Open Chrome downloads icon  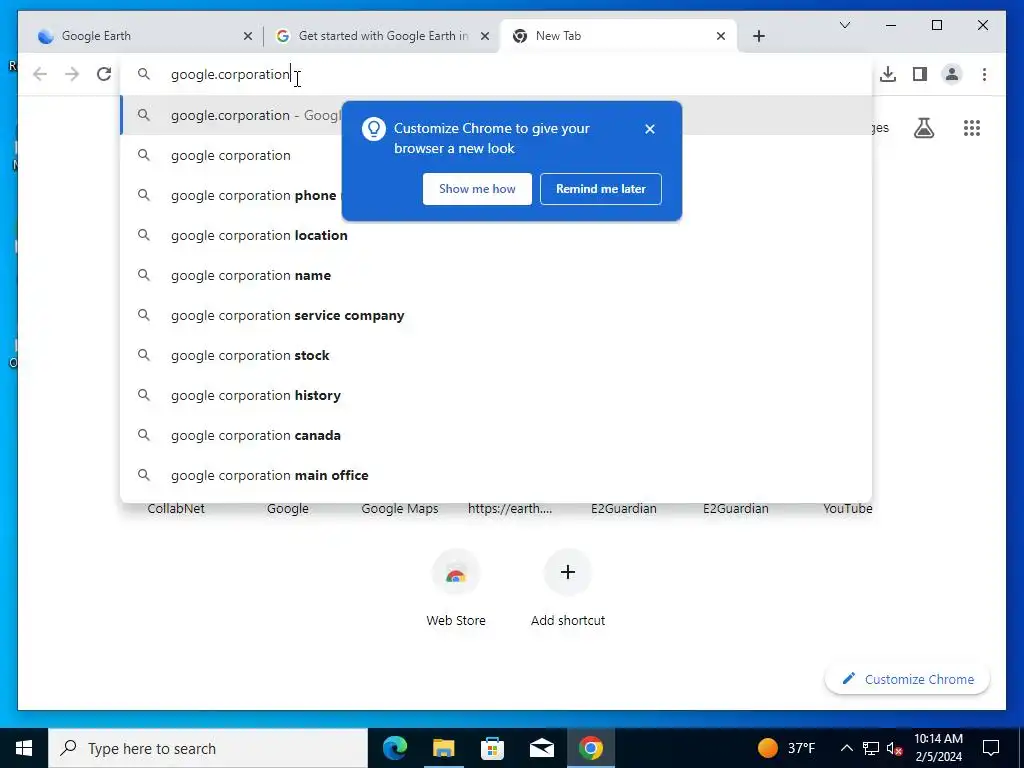888,74
